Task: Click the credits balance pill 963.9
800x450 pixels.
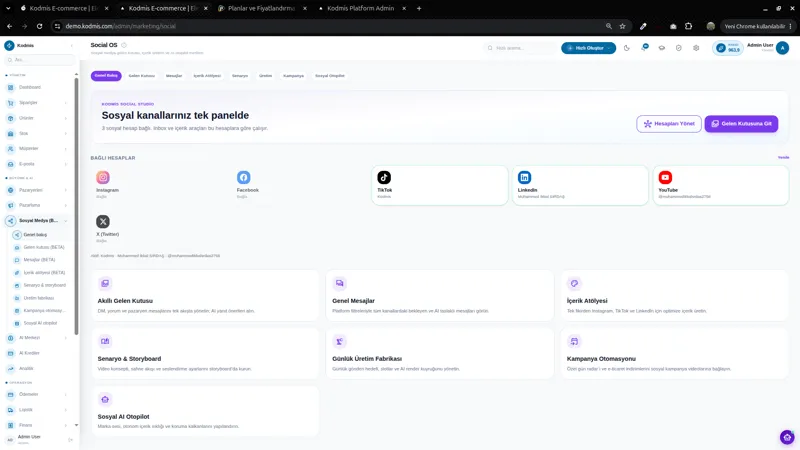Action: (x=728, y=48)
